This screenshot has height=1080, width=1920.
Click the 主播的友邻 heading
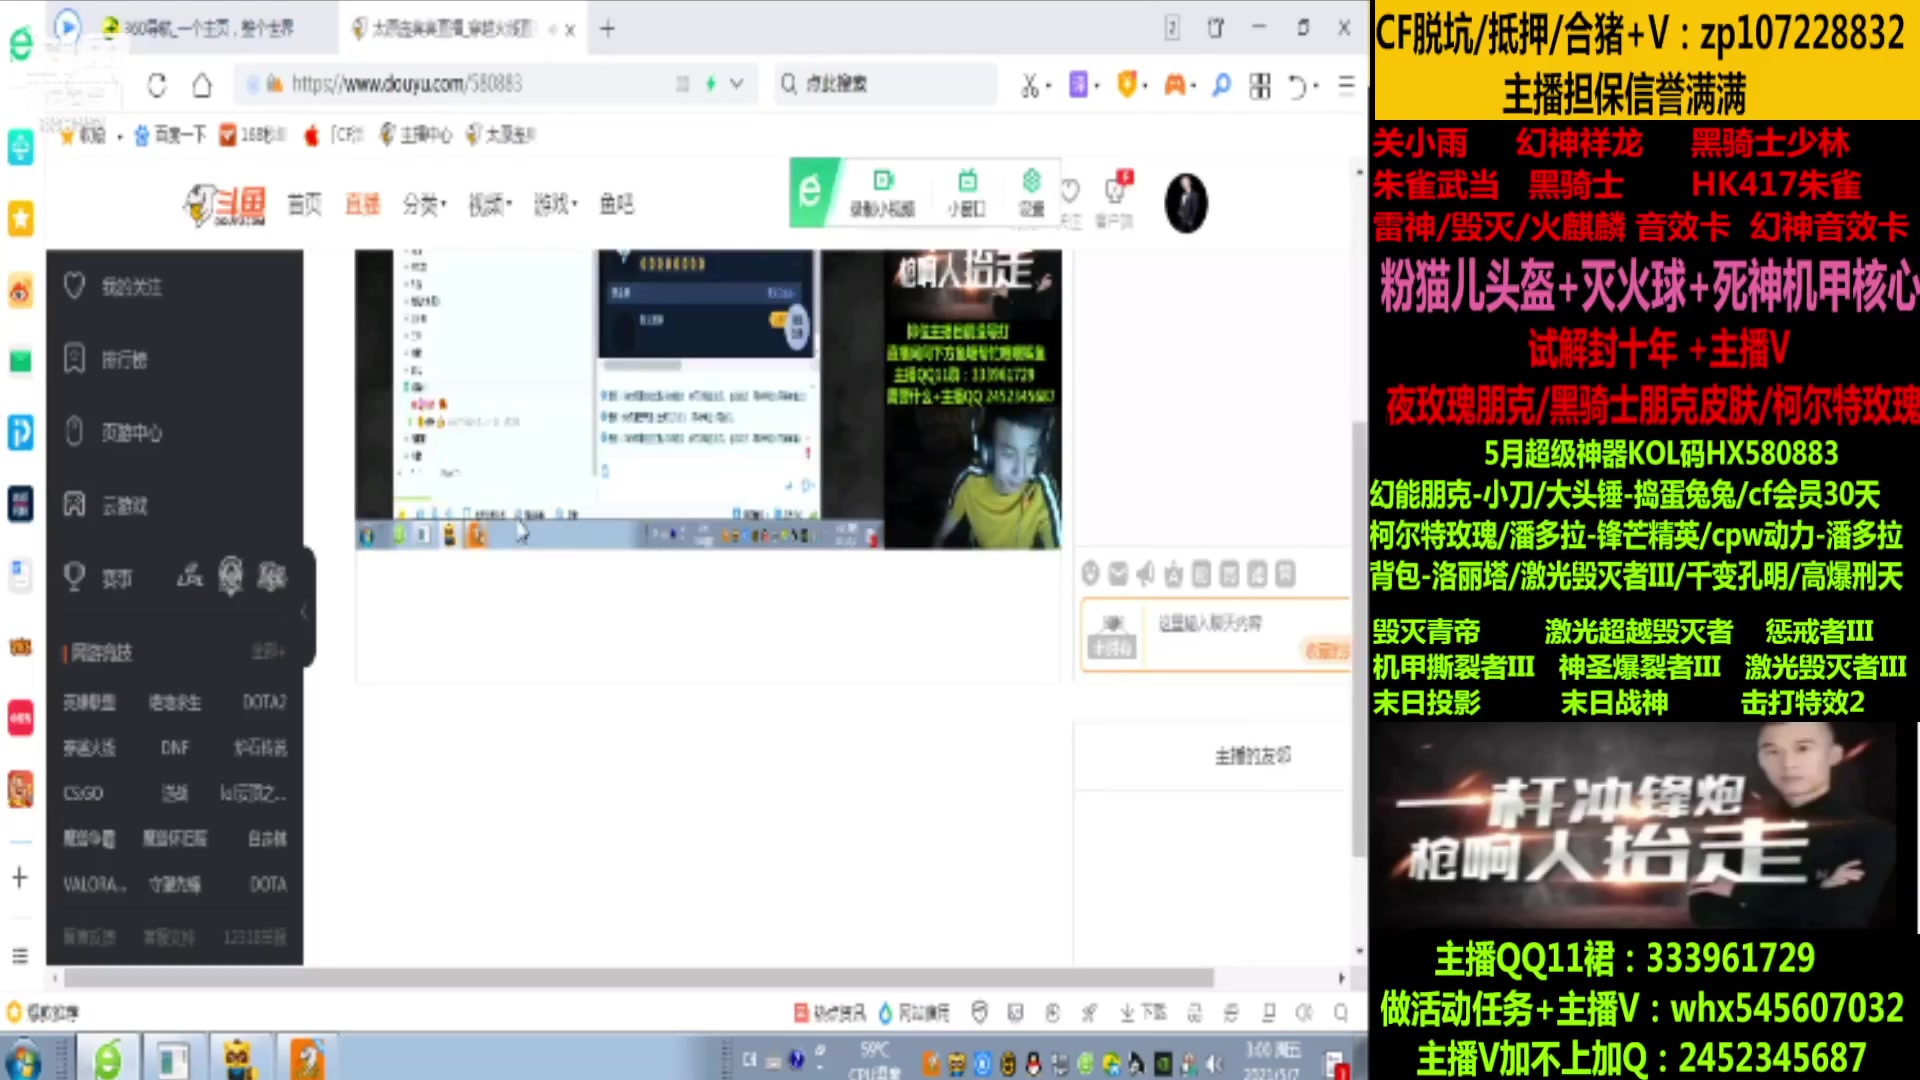1253,756
